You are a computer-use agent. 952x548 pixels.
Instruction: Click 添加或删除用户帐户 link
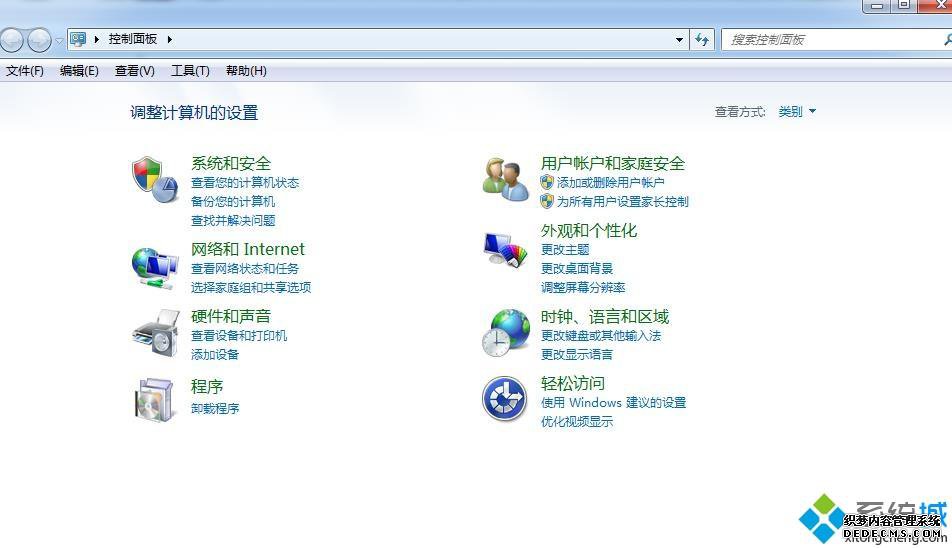(x=610, y=183)
